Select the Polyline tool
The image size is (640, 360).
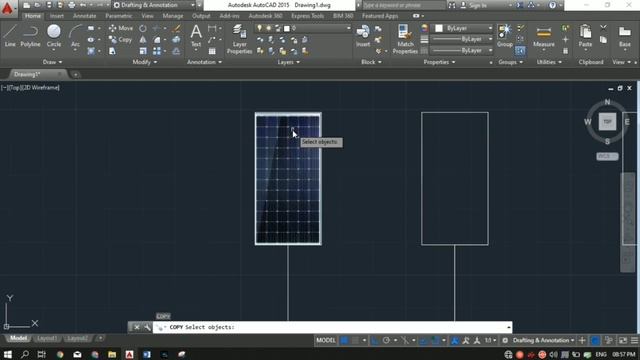pyautogui.click(x=30, y=36)
